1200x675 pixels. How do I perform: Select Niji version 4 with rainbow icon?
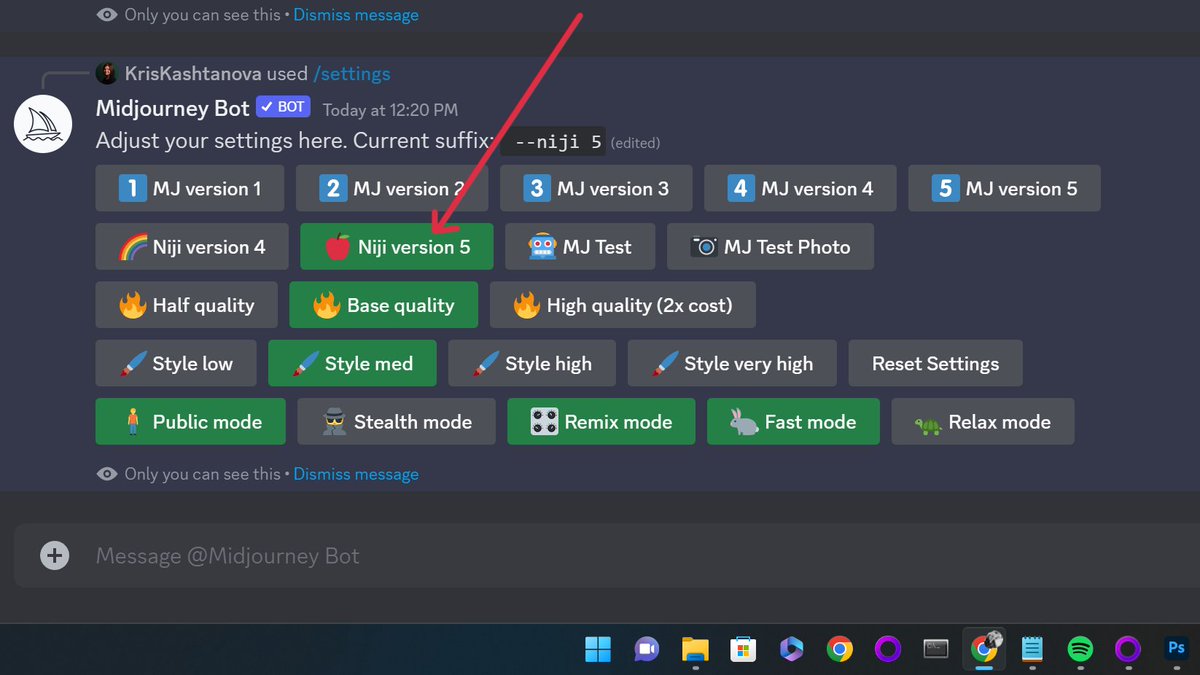[x=192, y=246]
